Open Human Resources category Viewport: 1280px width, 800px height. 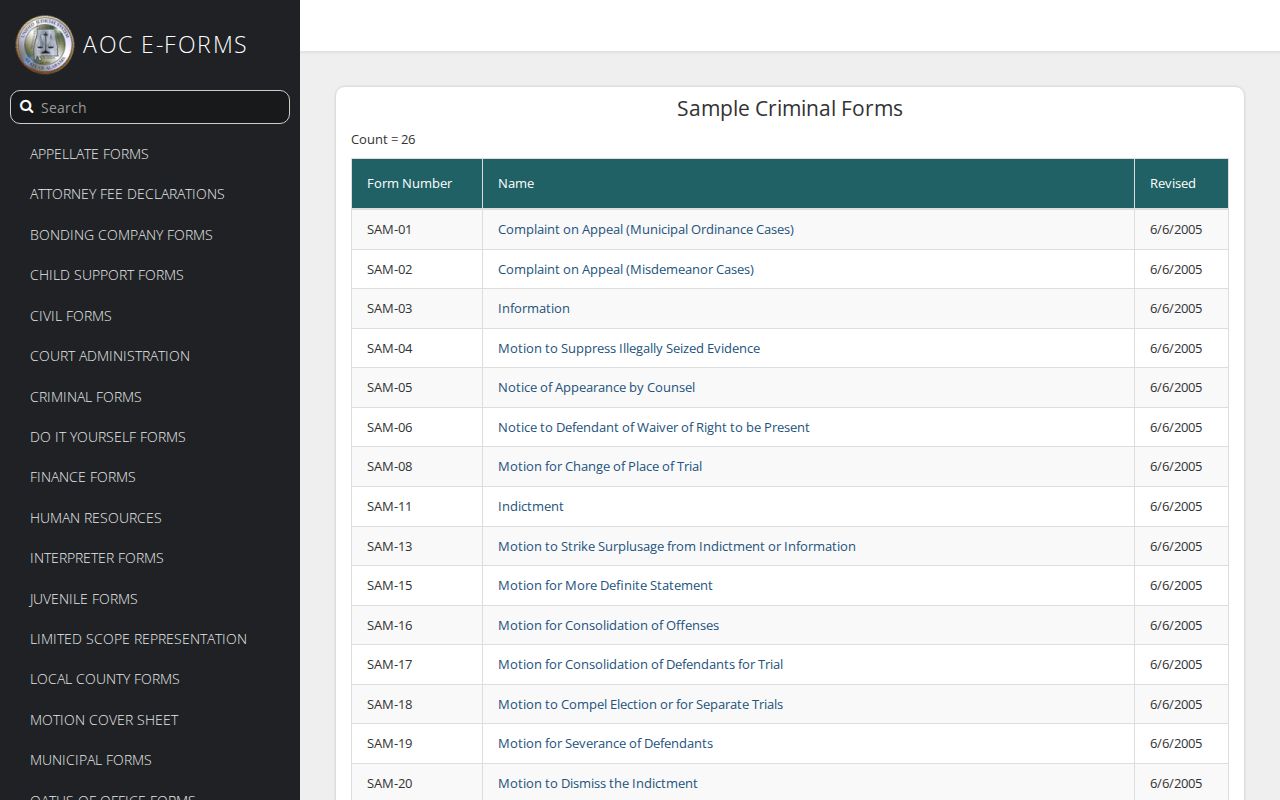(96, 518)
